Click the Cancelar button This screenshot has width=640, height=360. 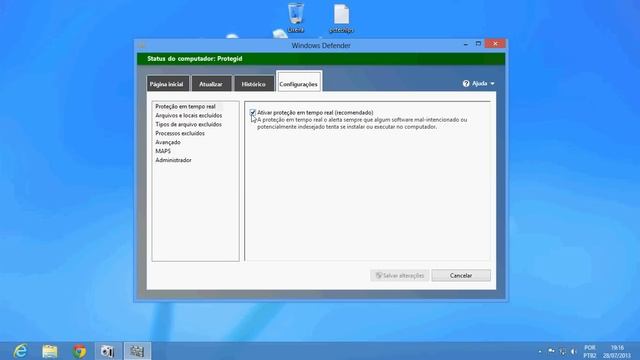tap(461, 276)
